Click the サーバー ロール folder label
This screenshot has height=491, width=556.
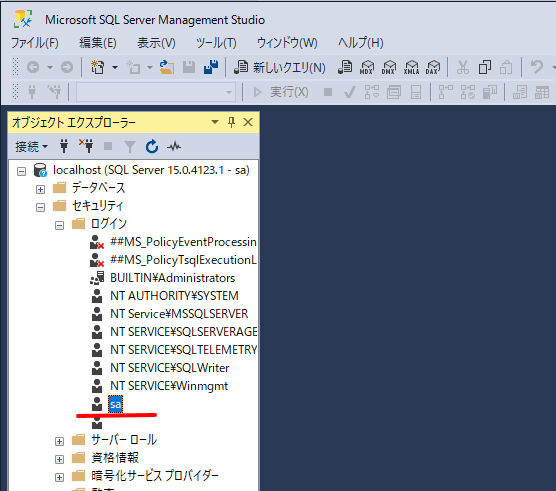(124, 440)
